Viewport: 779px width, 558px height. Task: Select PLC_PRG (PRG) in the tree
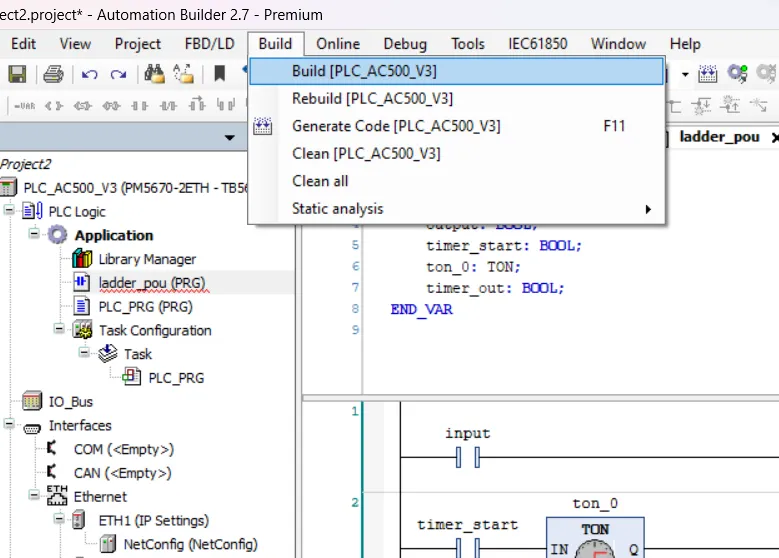pos(146,307)
